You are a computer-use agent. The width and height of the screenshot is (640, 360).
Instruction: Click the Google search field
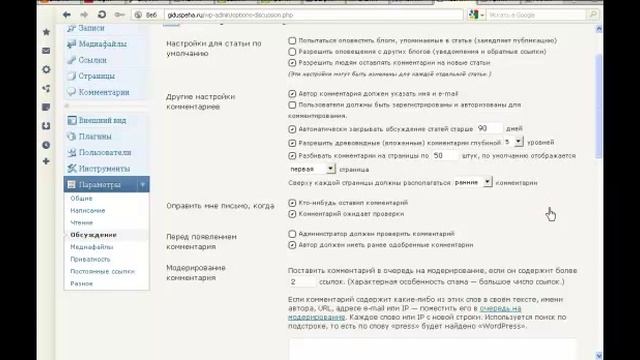(x=536, y=15)
